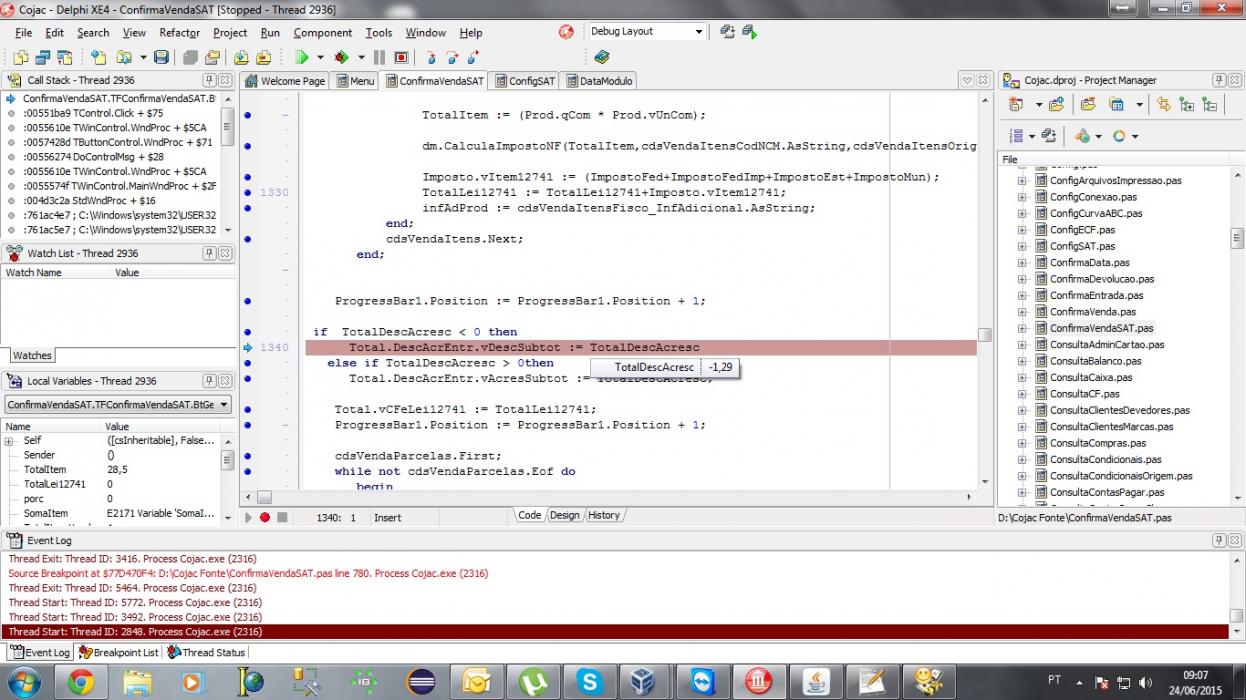Expand the ConsultaCaixa.pas tree node
This screenshot has width=1246, height=700.
coord(1022,377)
